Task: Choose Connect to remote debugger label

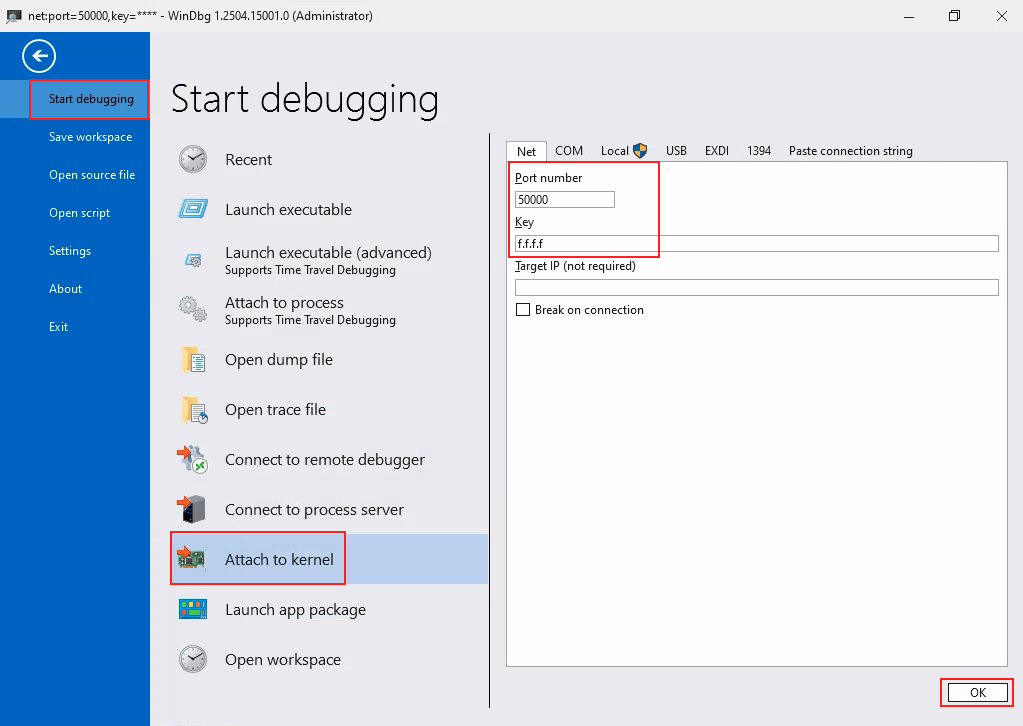Action: (x=325, y=460)
